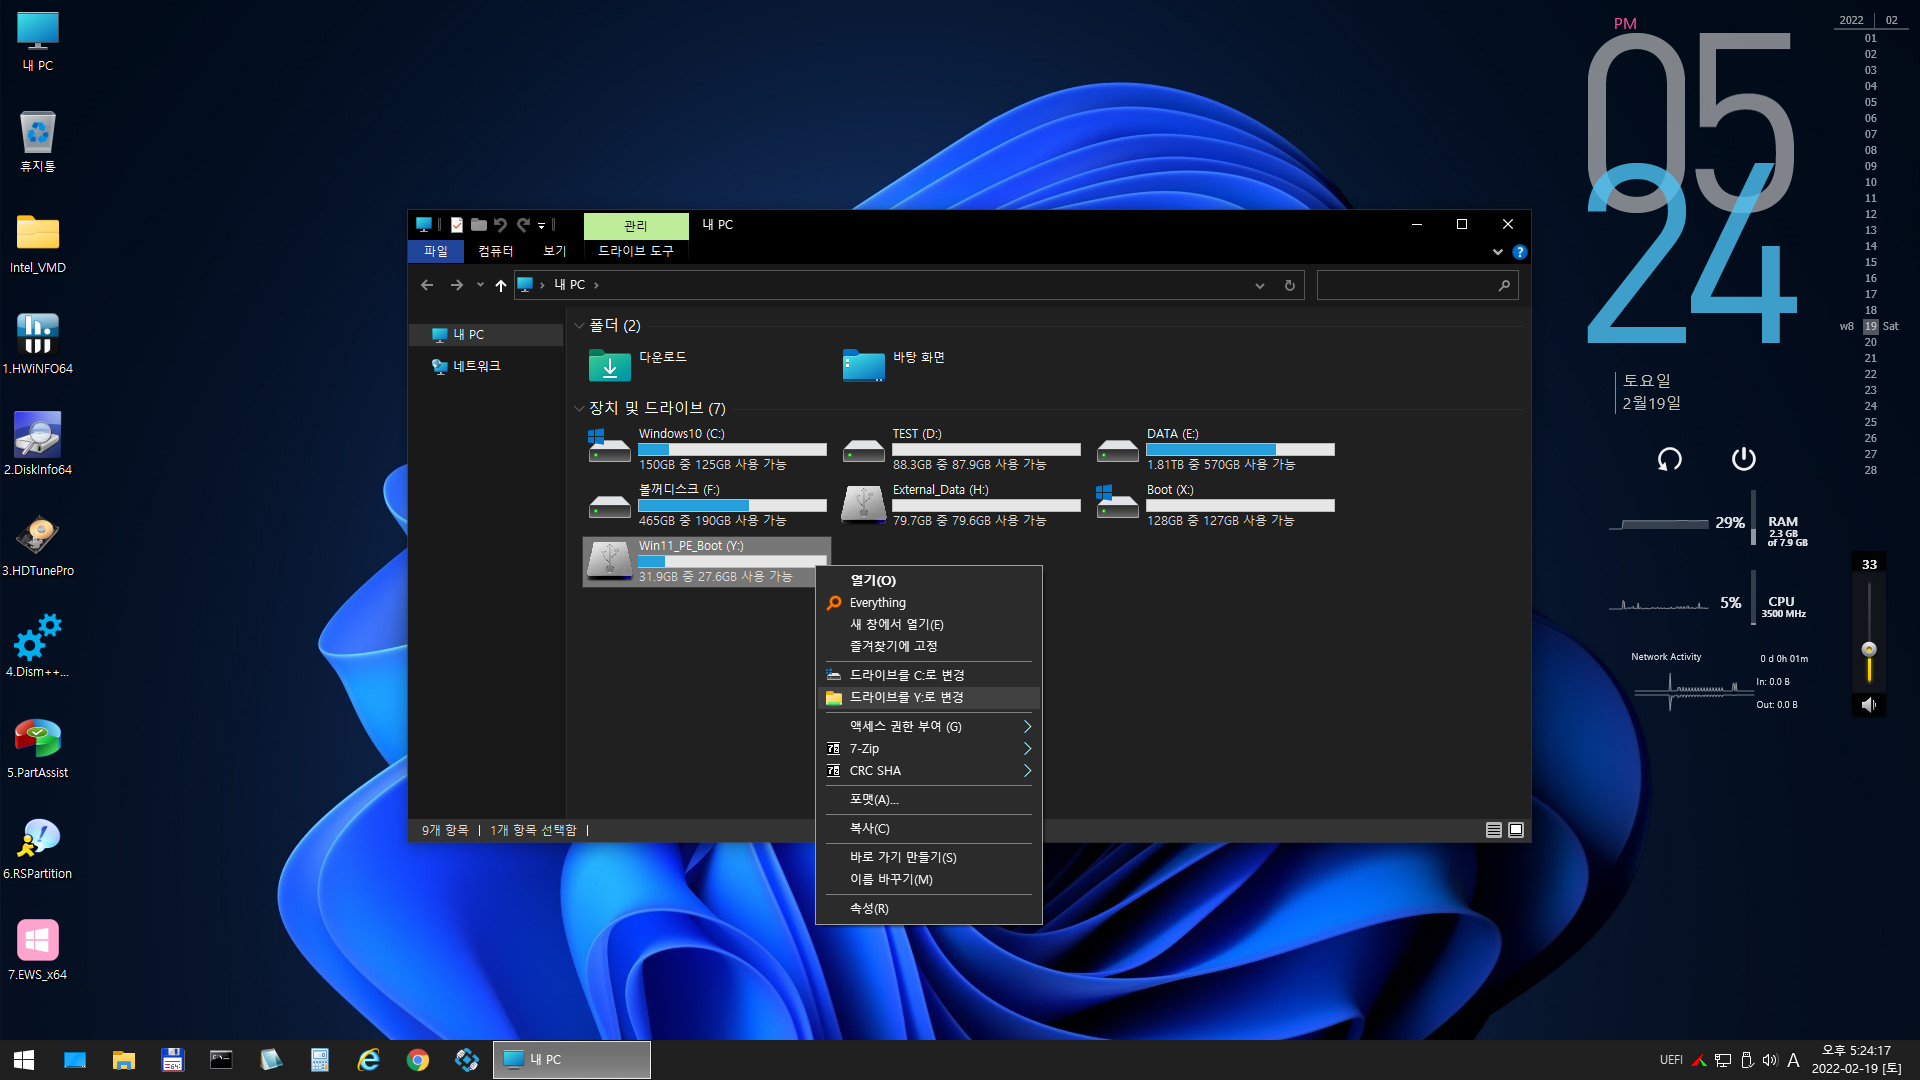The height and width of the screenshot is (1080, 1920).
Task: Open File Explorer folder icon on taskbar
Action: [123, 1060]
